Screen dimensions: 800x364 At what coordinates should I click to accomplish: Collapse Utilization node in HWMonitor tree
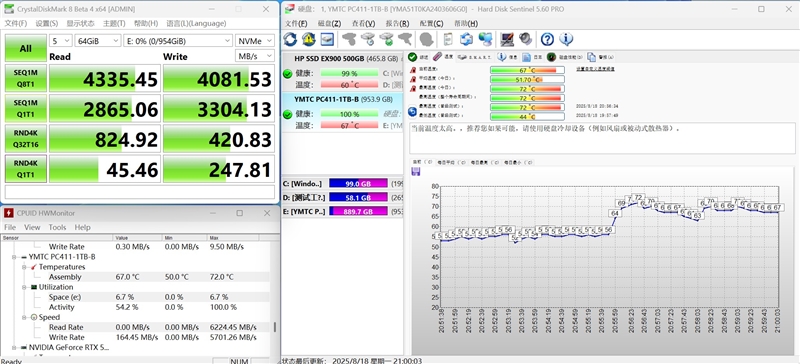click(x=24, y=287)
